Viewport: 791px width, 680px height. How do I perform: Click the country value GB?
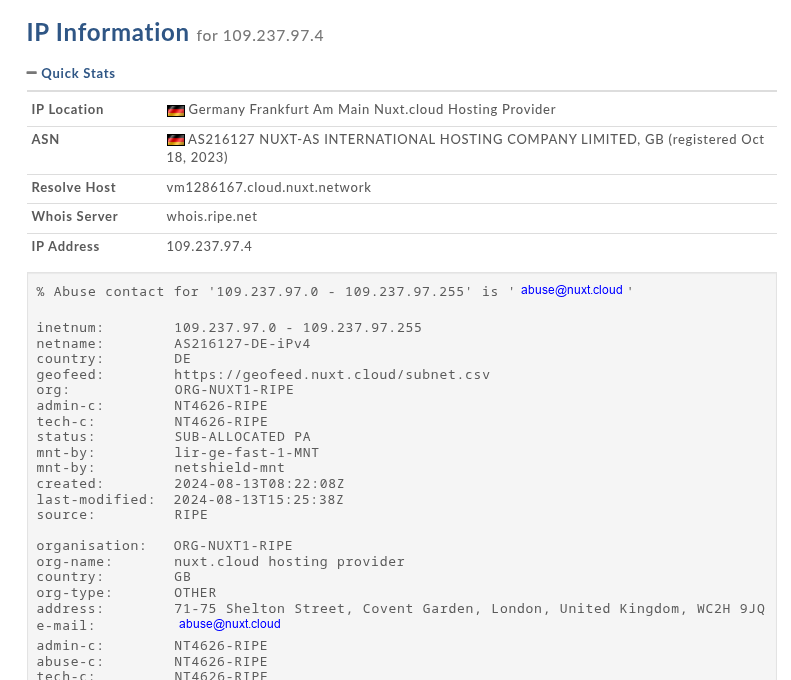coord(183,577)
